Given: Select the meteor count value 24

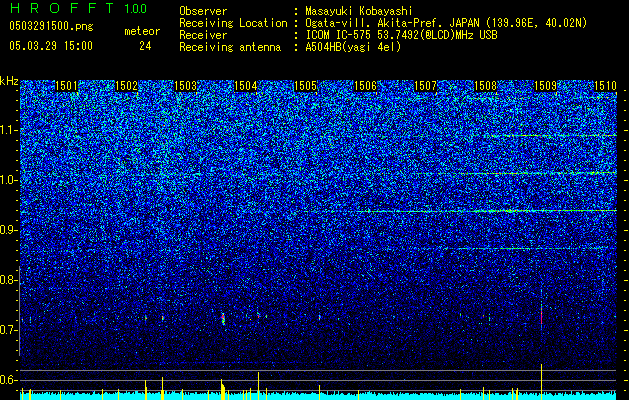Looking at the screenshot, I should click(145, 46).
